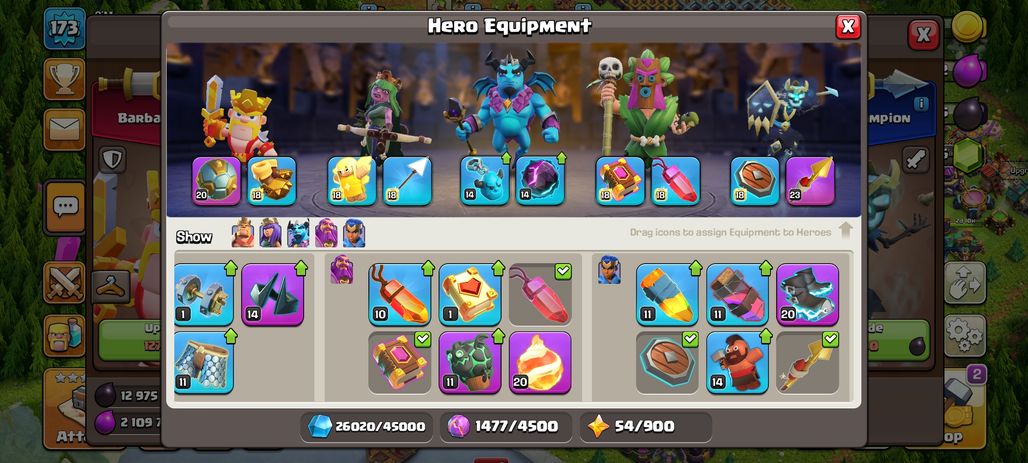Screen dimensions: 1028x463
Task: Select the equipped Seeking Shield with checkmark
Action: (667, 363)
